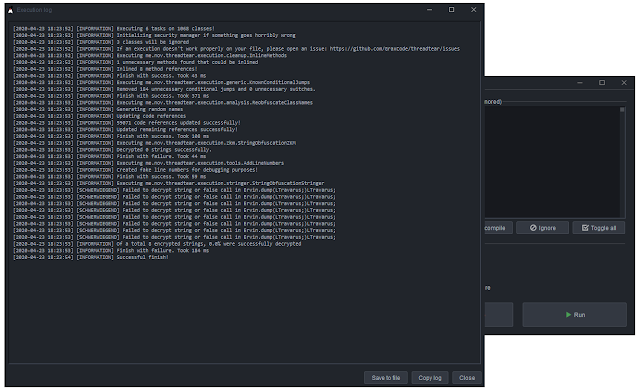This screenshot has height=392, width=640.
Task: Click the GitHub issues URL in the log
Action: pyautogui.click(x=394, y=49)
